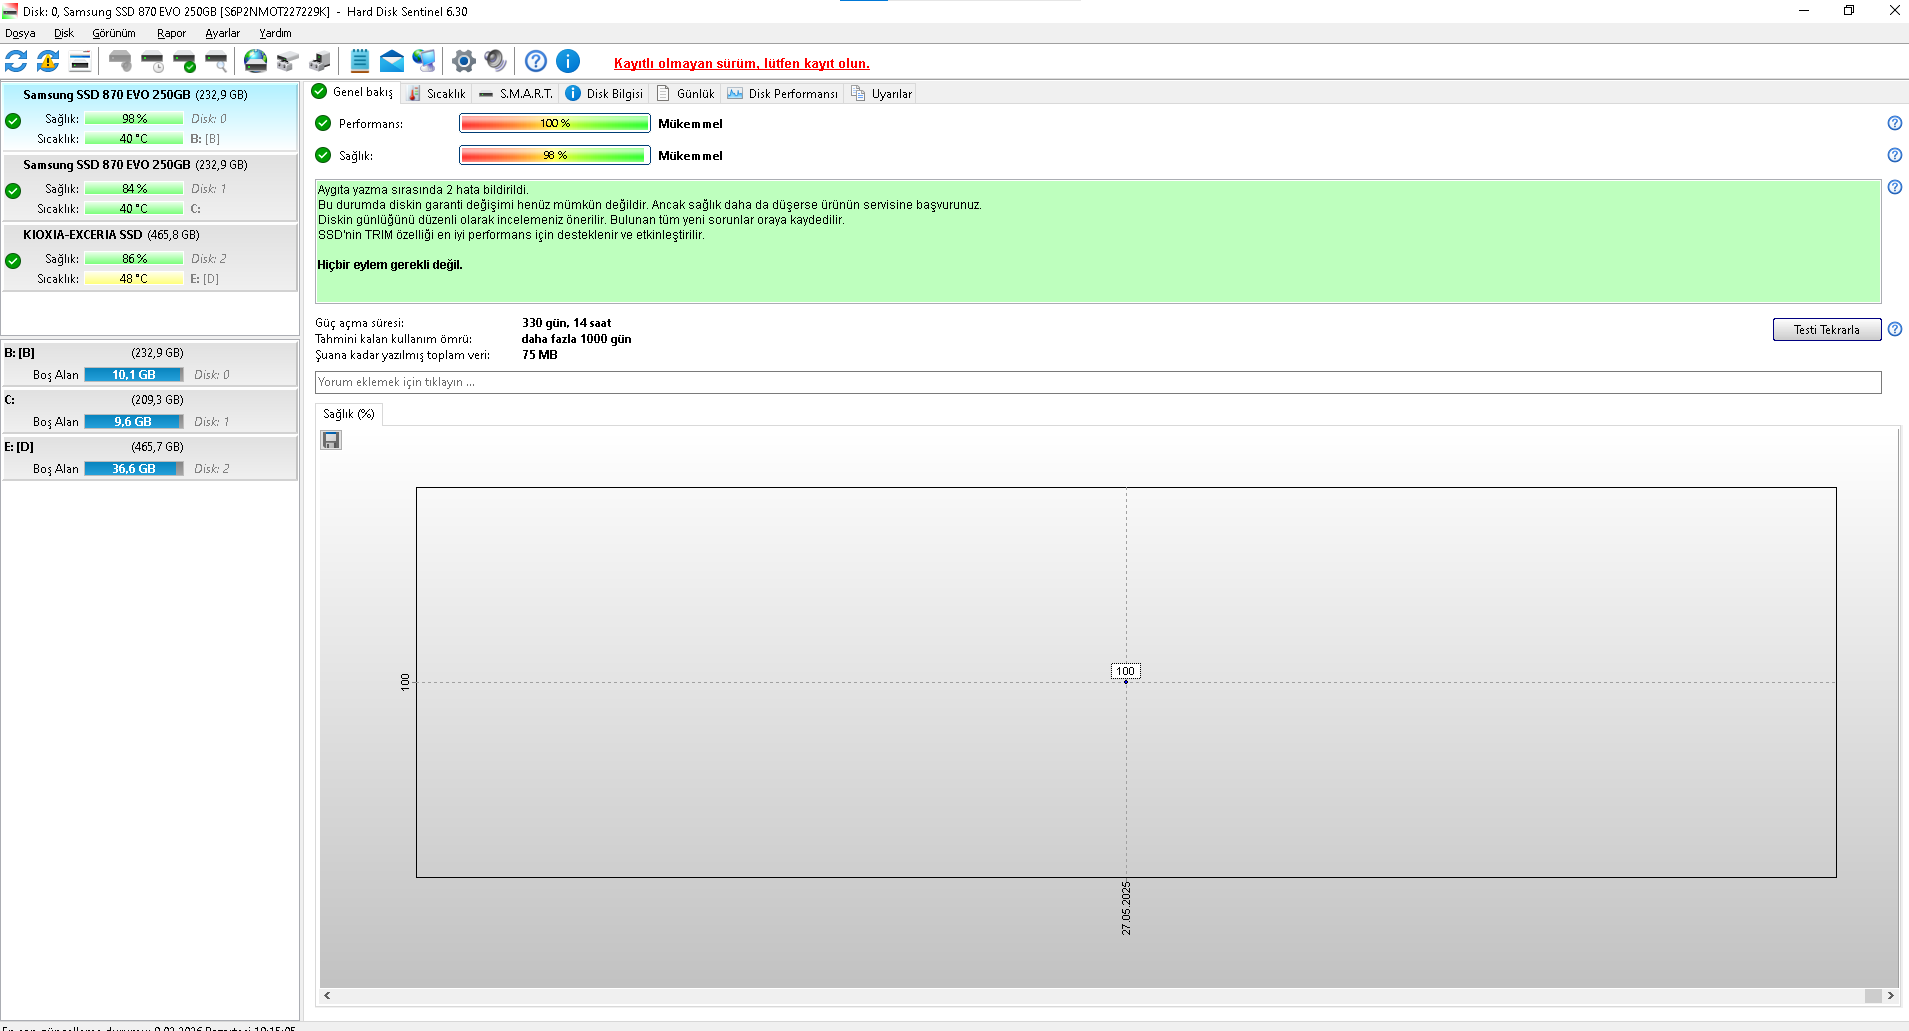Click the graph horizontal scrollbar left arrow
The height and width of the screenshot is (1031, 1909).
(x=327, y=996)
